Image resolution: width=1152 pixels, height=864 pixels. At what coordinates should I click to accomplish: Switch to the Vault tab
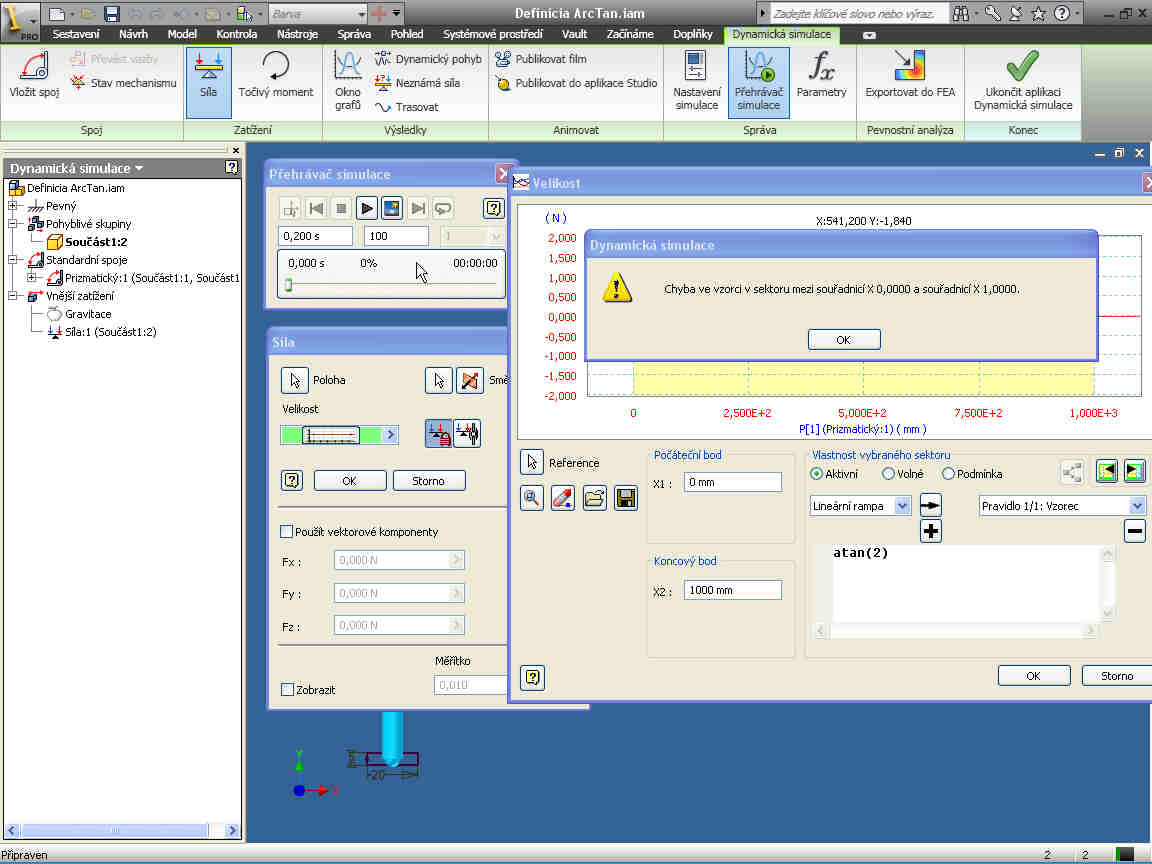point(574,34)
